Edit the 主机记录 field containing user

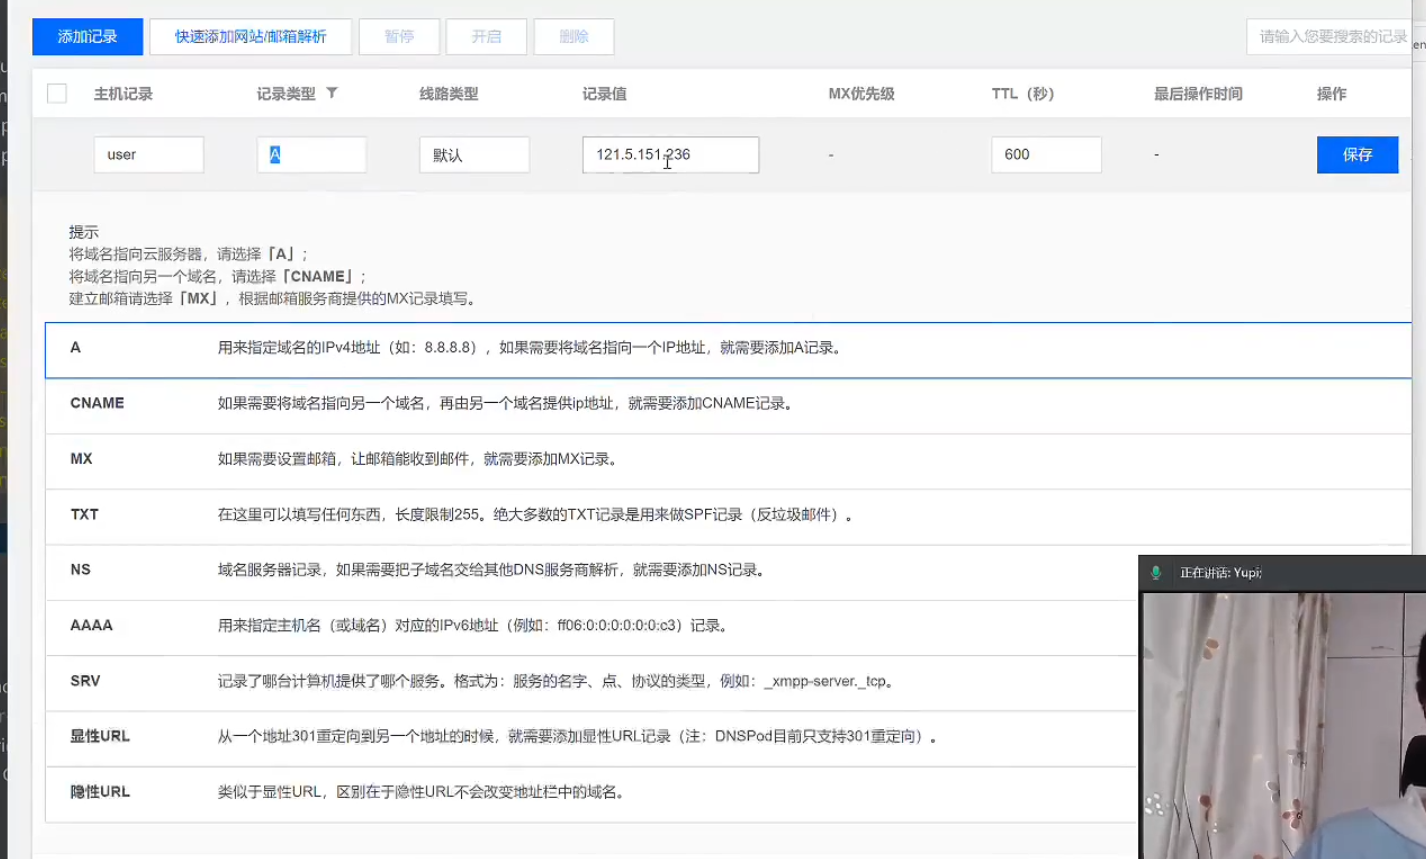click(149, 155)
